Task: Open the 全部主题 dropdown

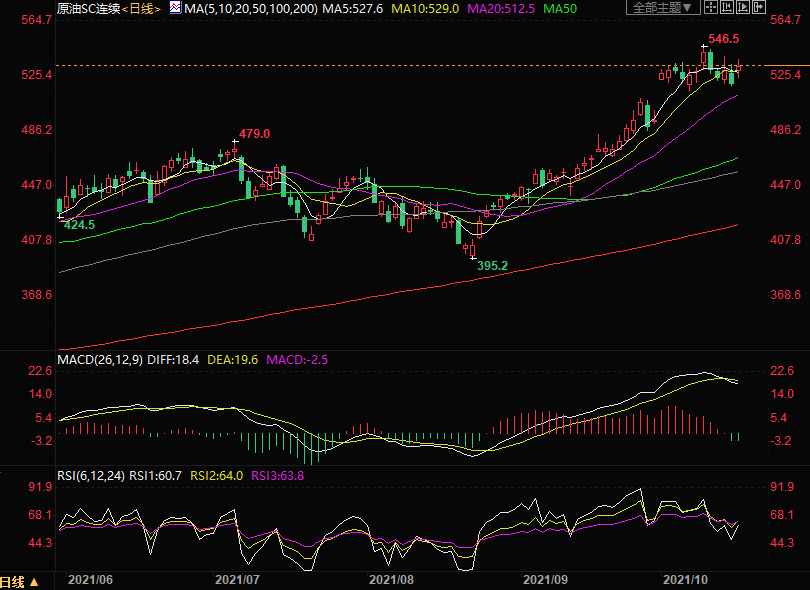Action: tap(663, 7)
